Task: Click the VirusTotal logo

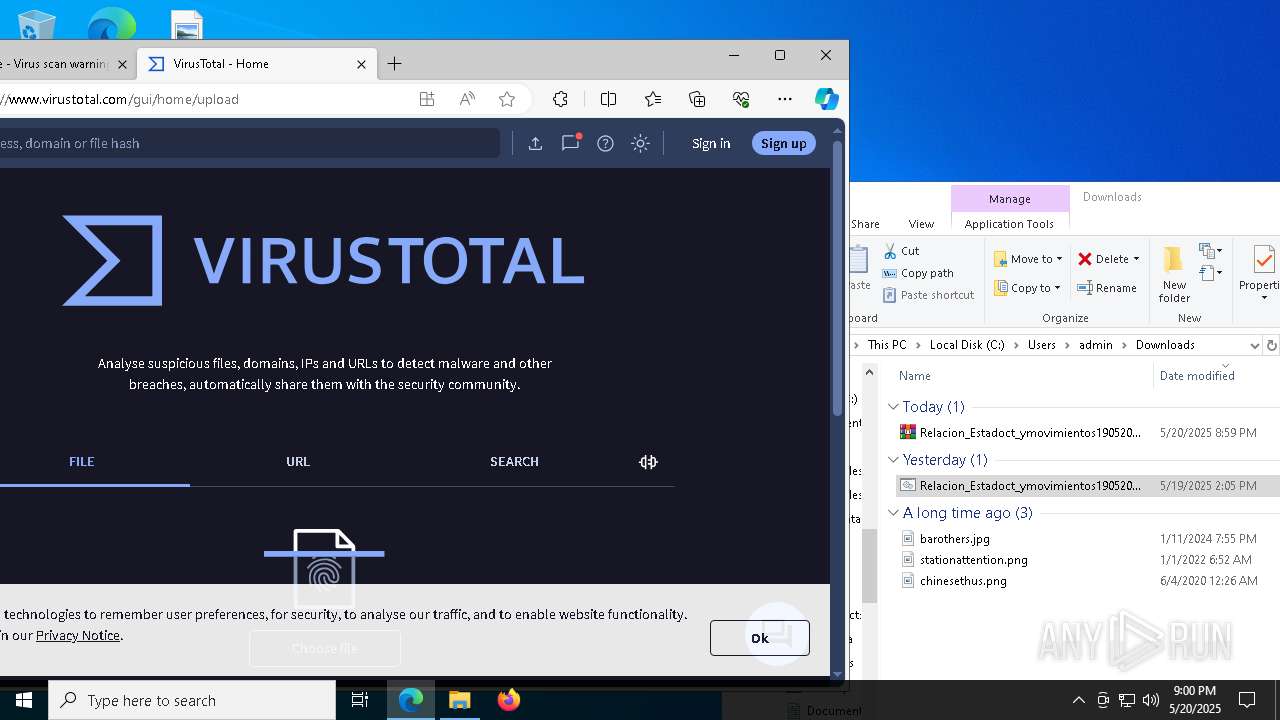Action: pyautogui.click(x=323, y=261)
